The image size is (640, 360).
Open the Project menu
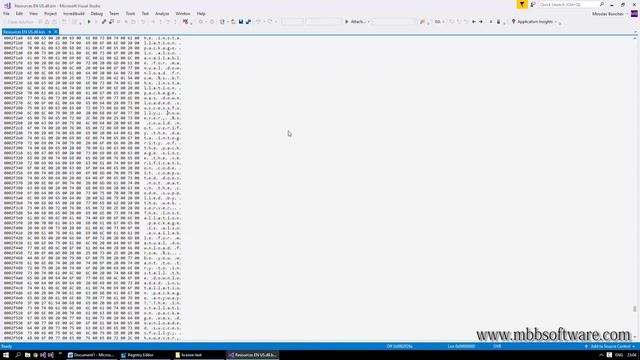tap(51, 13)
